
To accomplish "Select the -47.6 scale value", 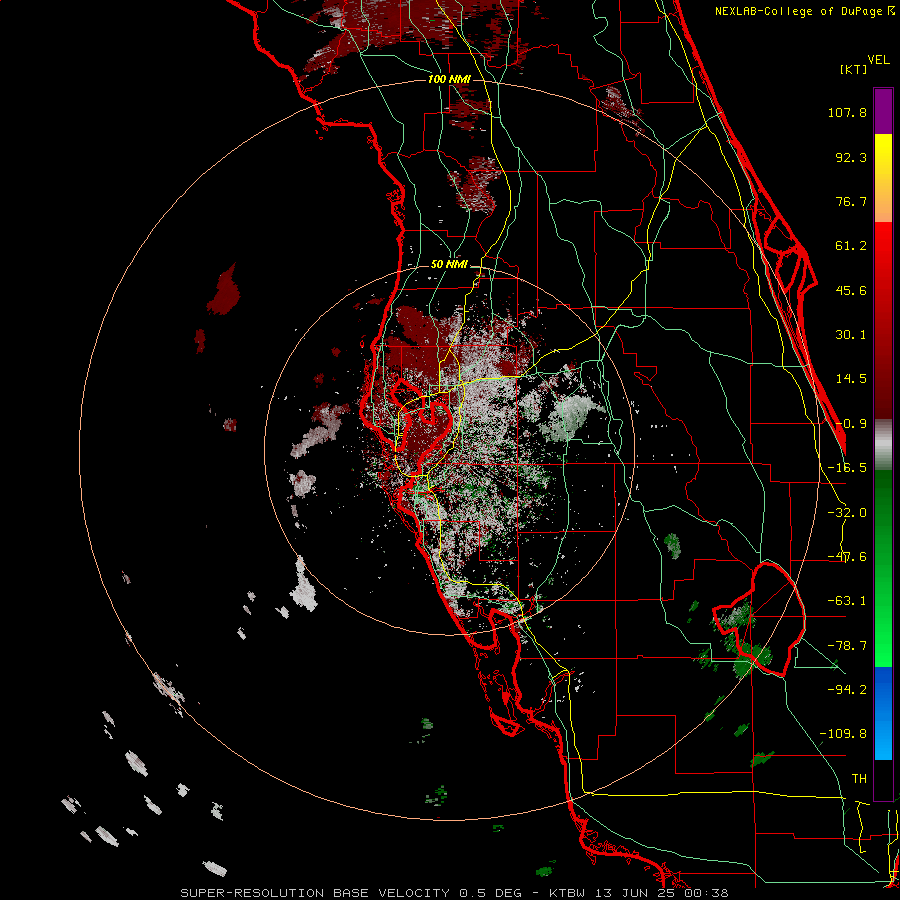I will click(x=847, y=557).
